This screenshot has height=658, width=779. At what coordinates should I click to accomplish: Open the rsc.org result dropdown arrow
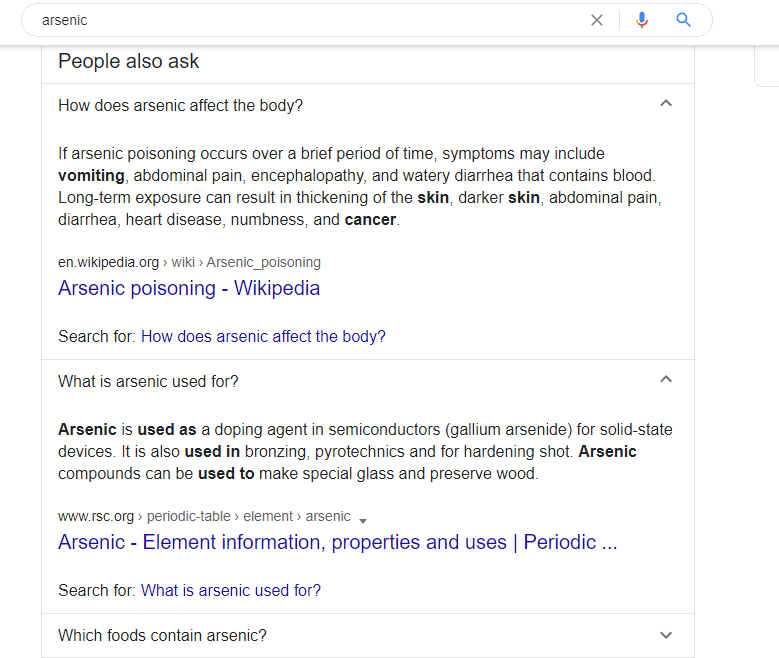pyautogui.click(x=363, y=521)
